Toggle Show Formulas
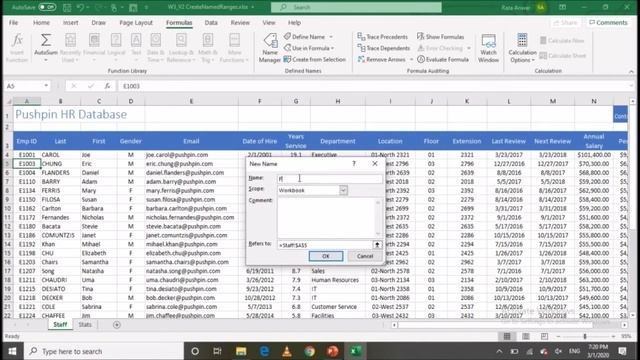Screen dimensions: 640x360 click(x=440, y=37)
